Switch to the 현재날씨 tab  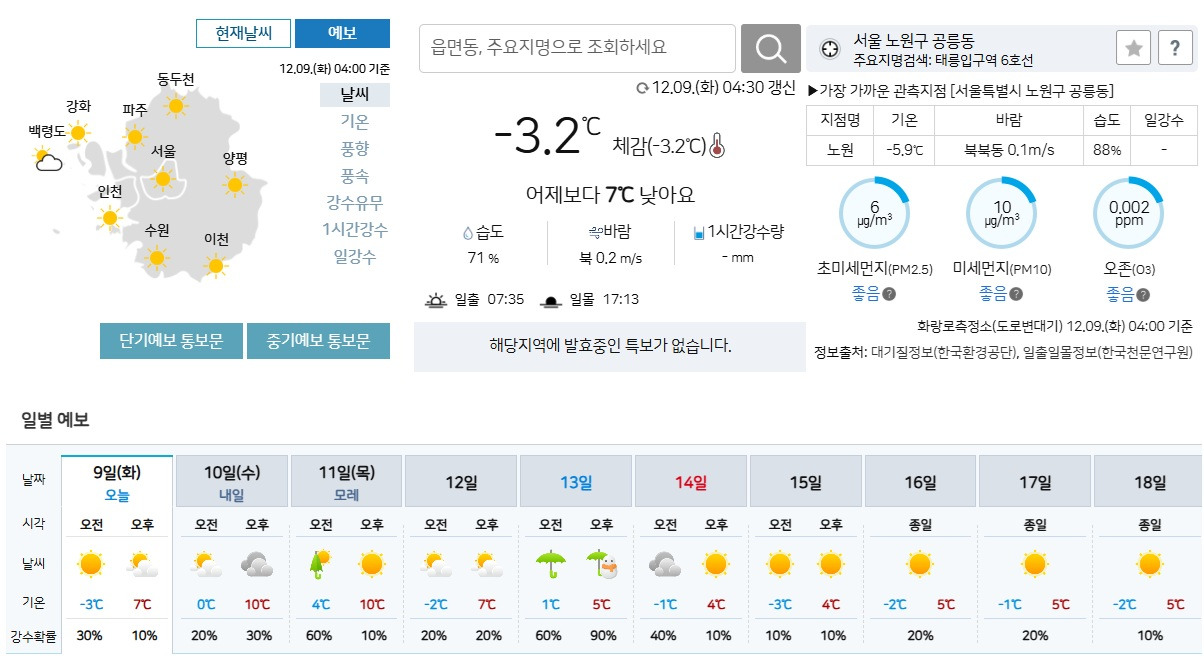244,33
